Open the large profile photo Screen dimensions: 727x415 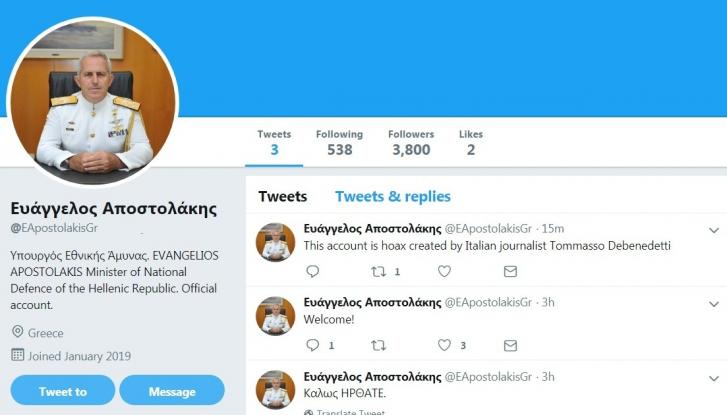pos(93,103)
